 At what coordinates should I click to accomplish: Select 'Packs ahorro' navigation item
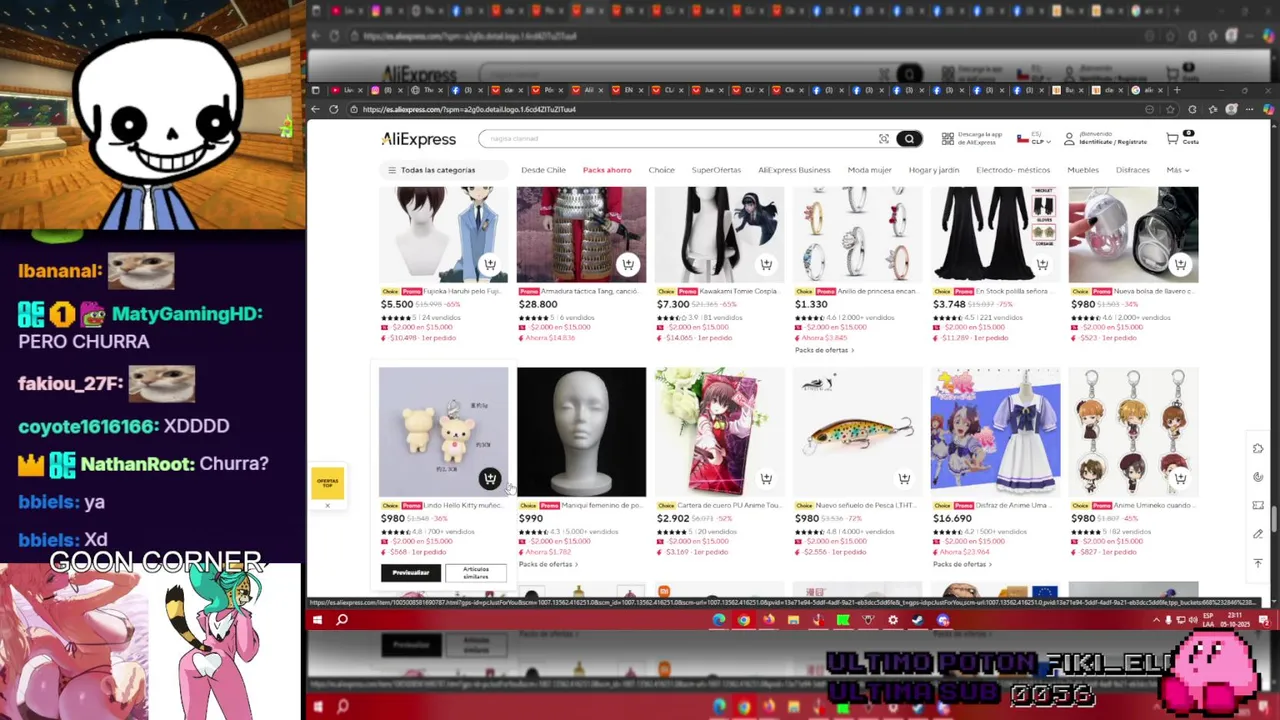click(607, 170)
